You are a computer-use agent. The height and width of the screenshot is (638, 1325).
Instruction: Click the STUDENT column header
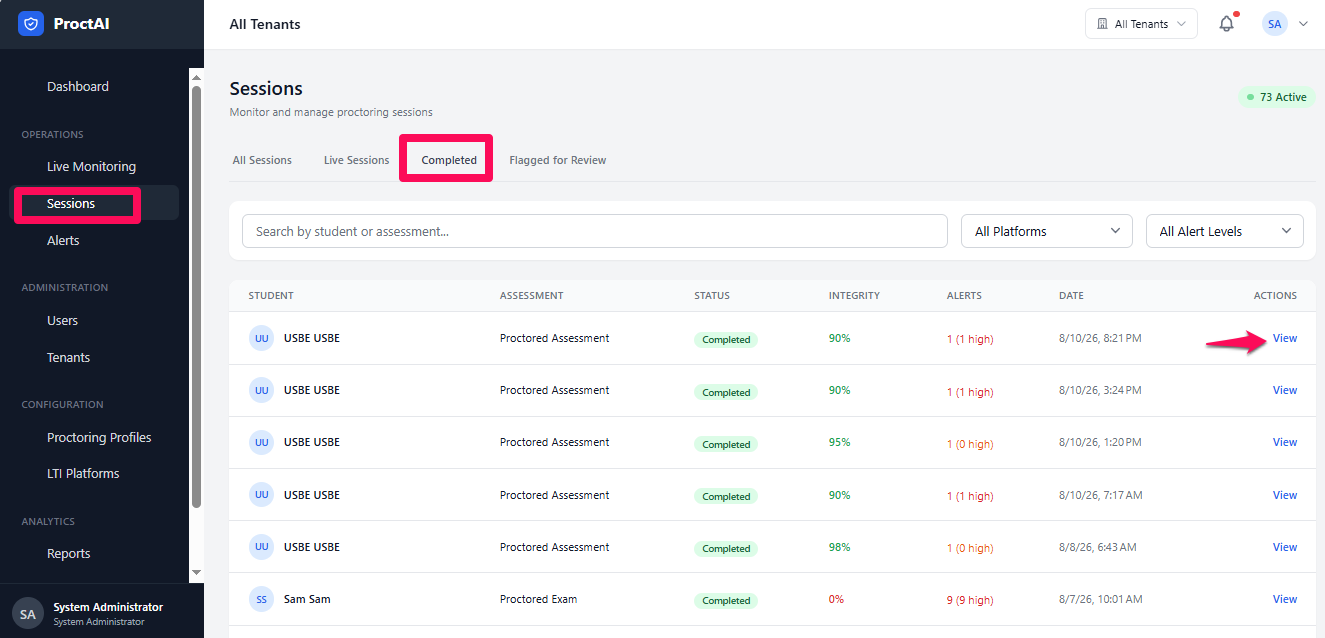click(x=271, y=296)
